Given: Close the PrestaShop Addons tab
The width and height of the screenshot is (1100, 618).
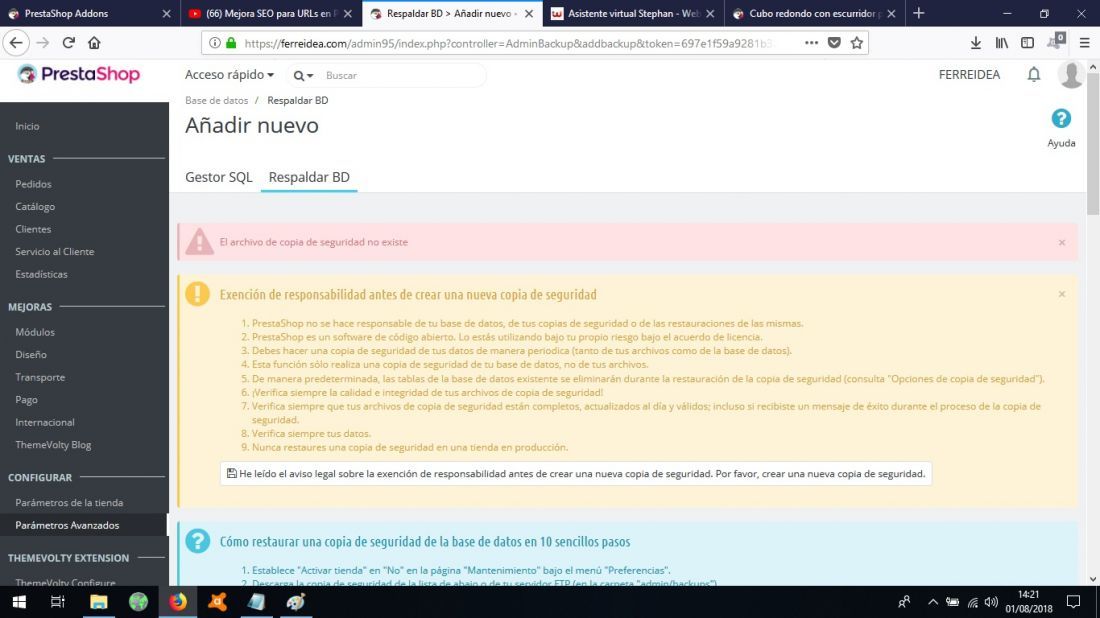Looking at the screenshot, I should [x=166, y=13].
